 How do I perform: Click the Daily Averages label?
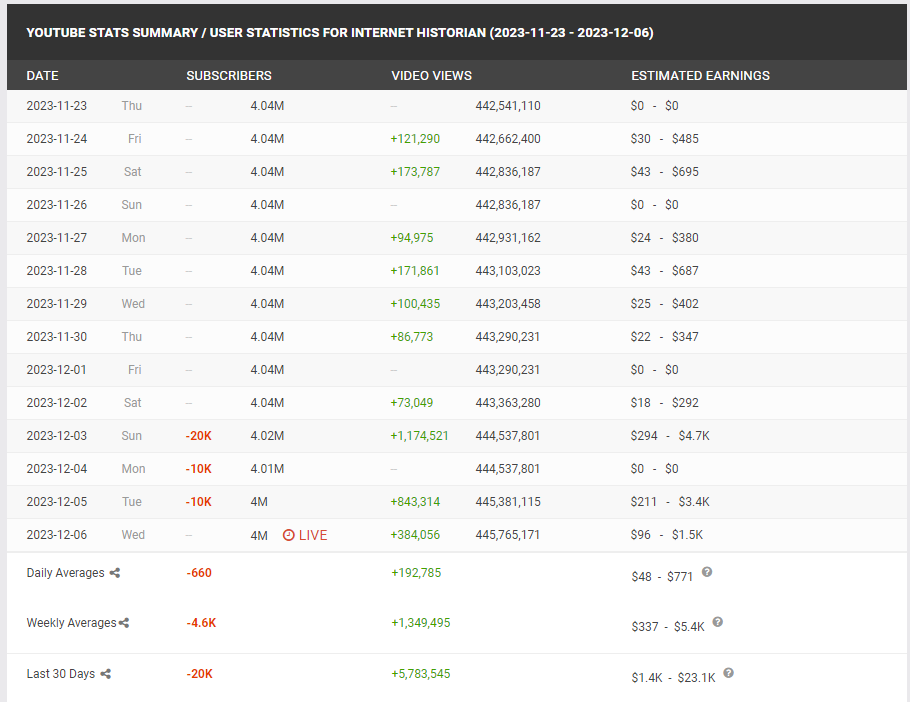(65, 573)
